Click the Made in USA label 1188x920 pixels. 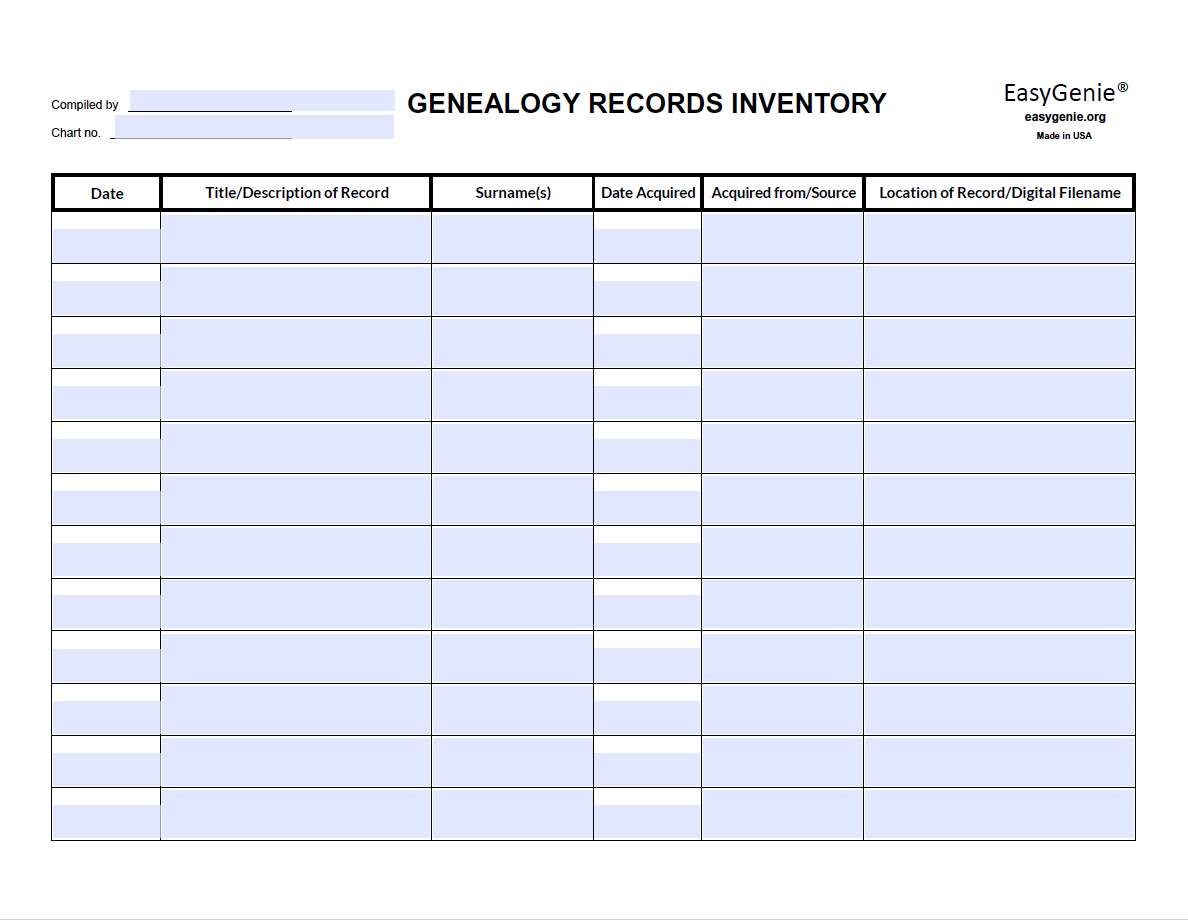[1064, 135]
